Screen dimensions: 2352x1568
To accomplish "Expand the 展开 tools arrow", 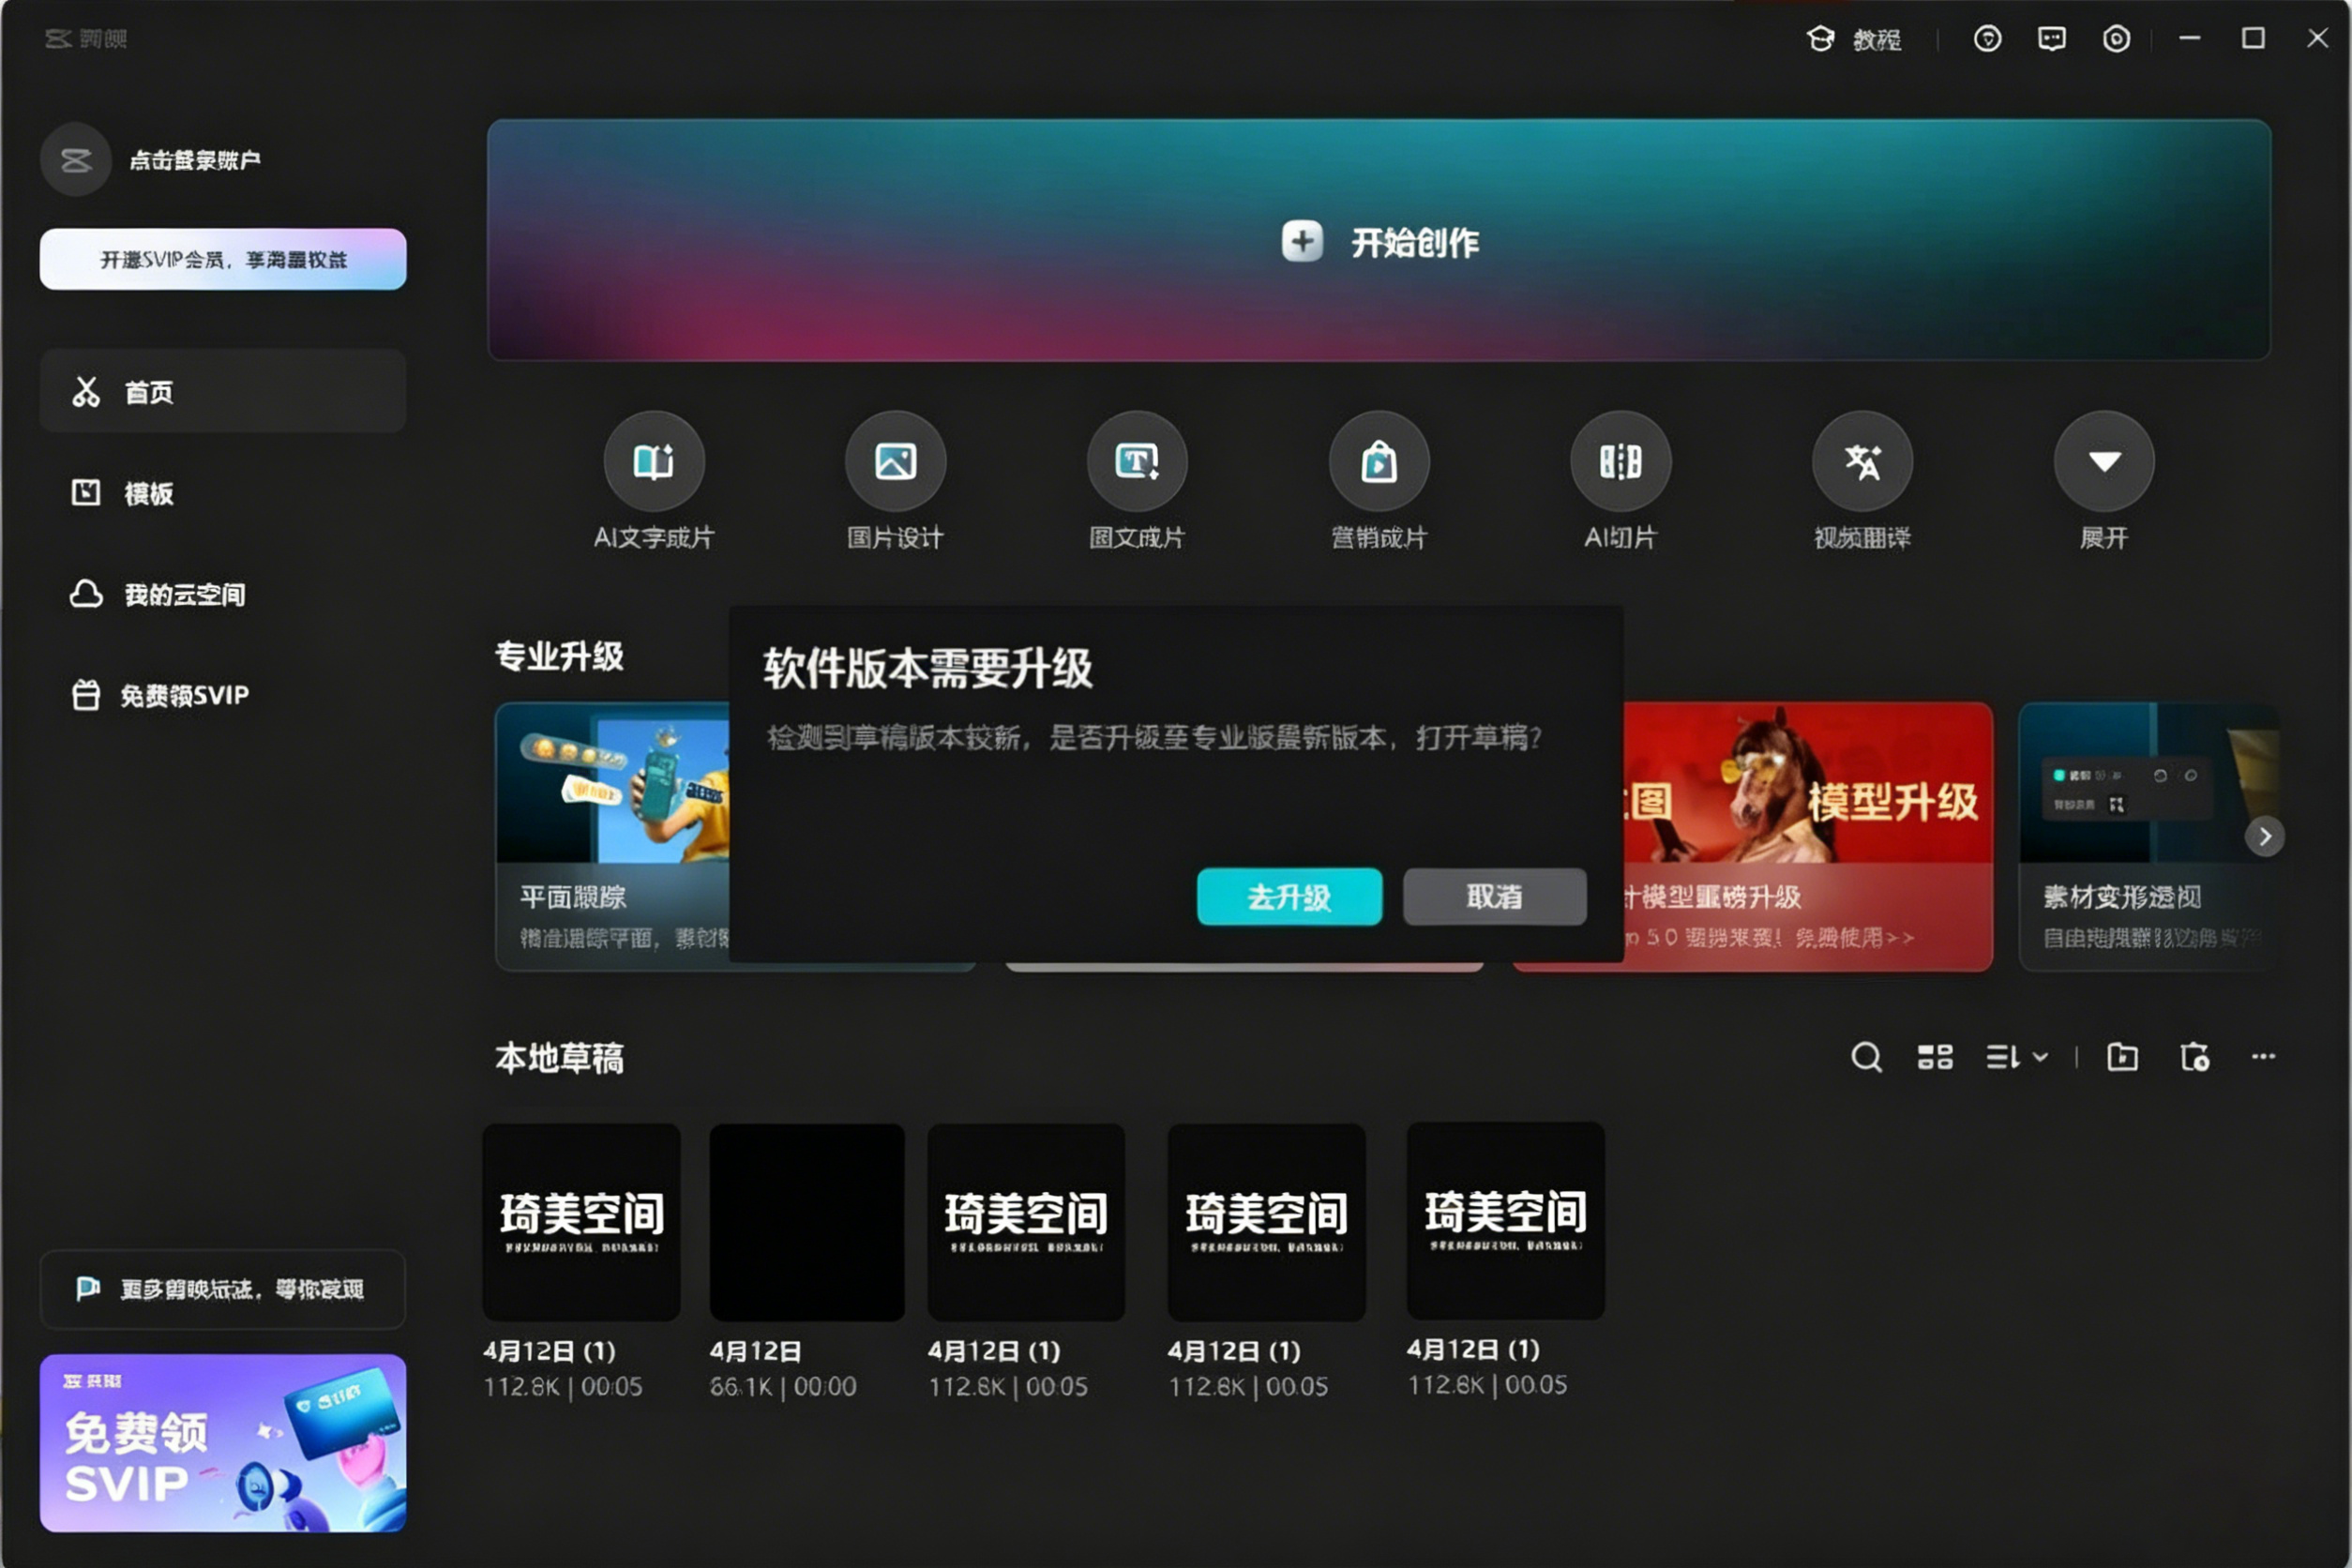I will (2104, 462).
